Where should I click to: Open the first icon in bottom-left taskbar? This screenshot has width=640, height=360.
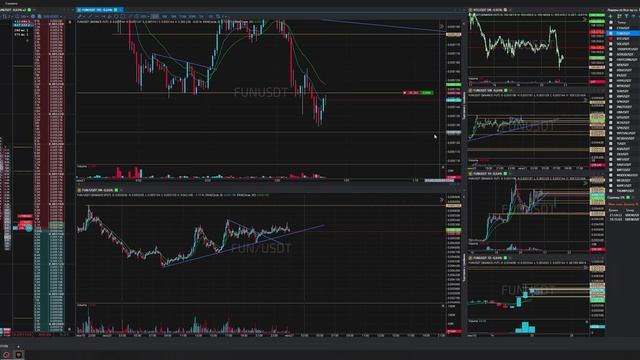(x=7, y=355)
